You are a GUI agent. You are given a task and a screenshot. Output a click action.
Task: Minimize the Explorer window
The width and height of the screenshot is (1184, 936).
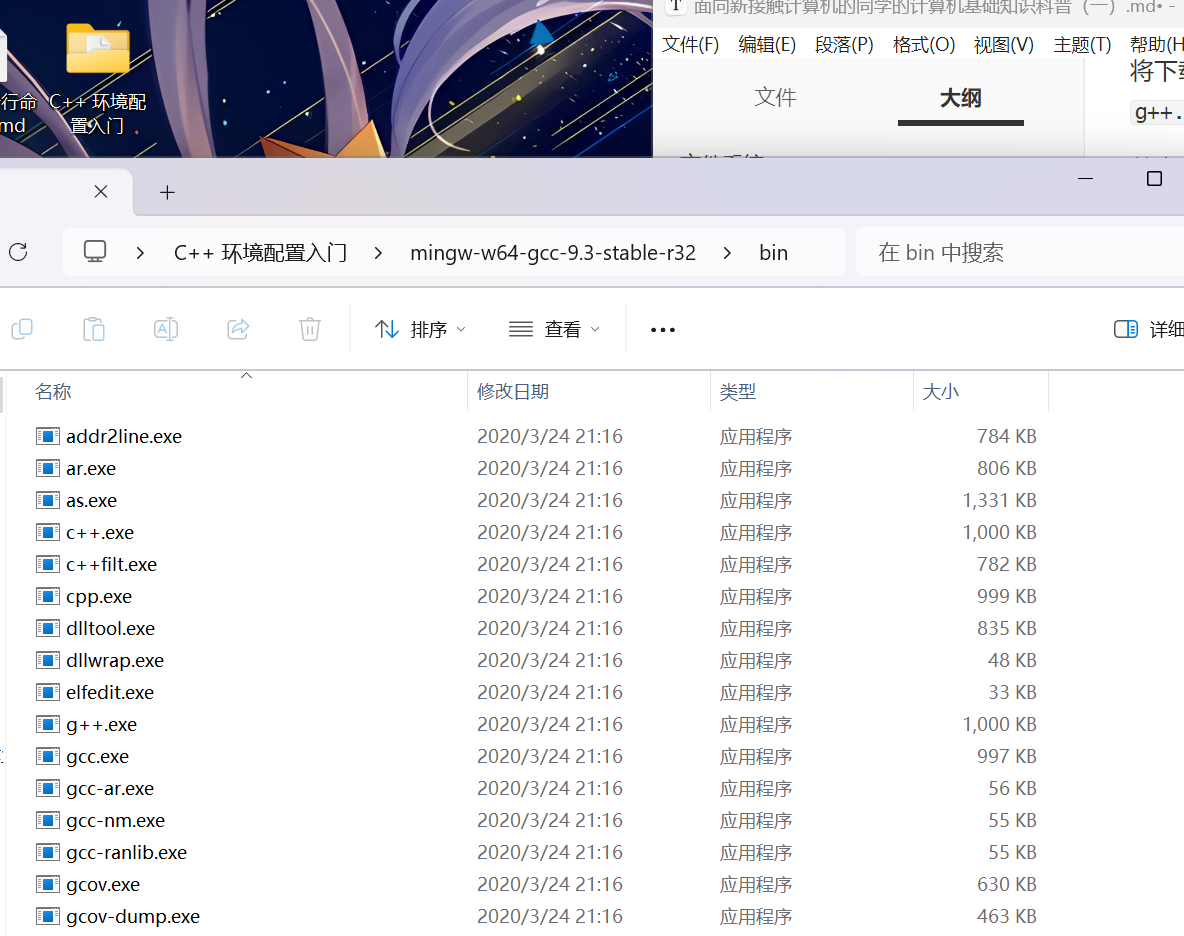point(1085,179)
